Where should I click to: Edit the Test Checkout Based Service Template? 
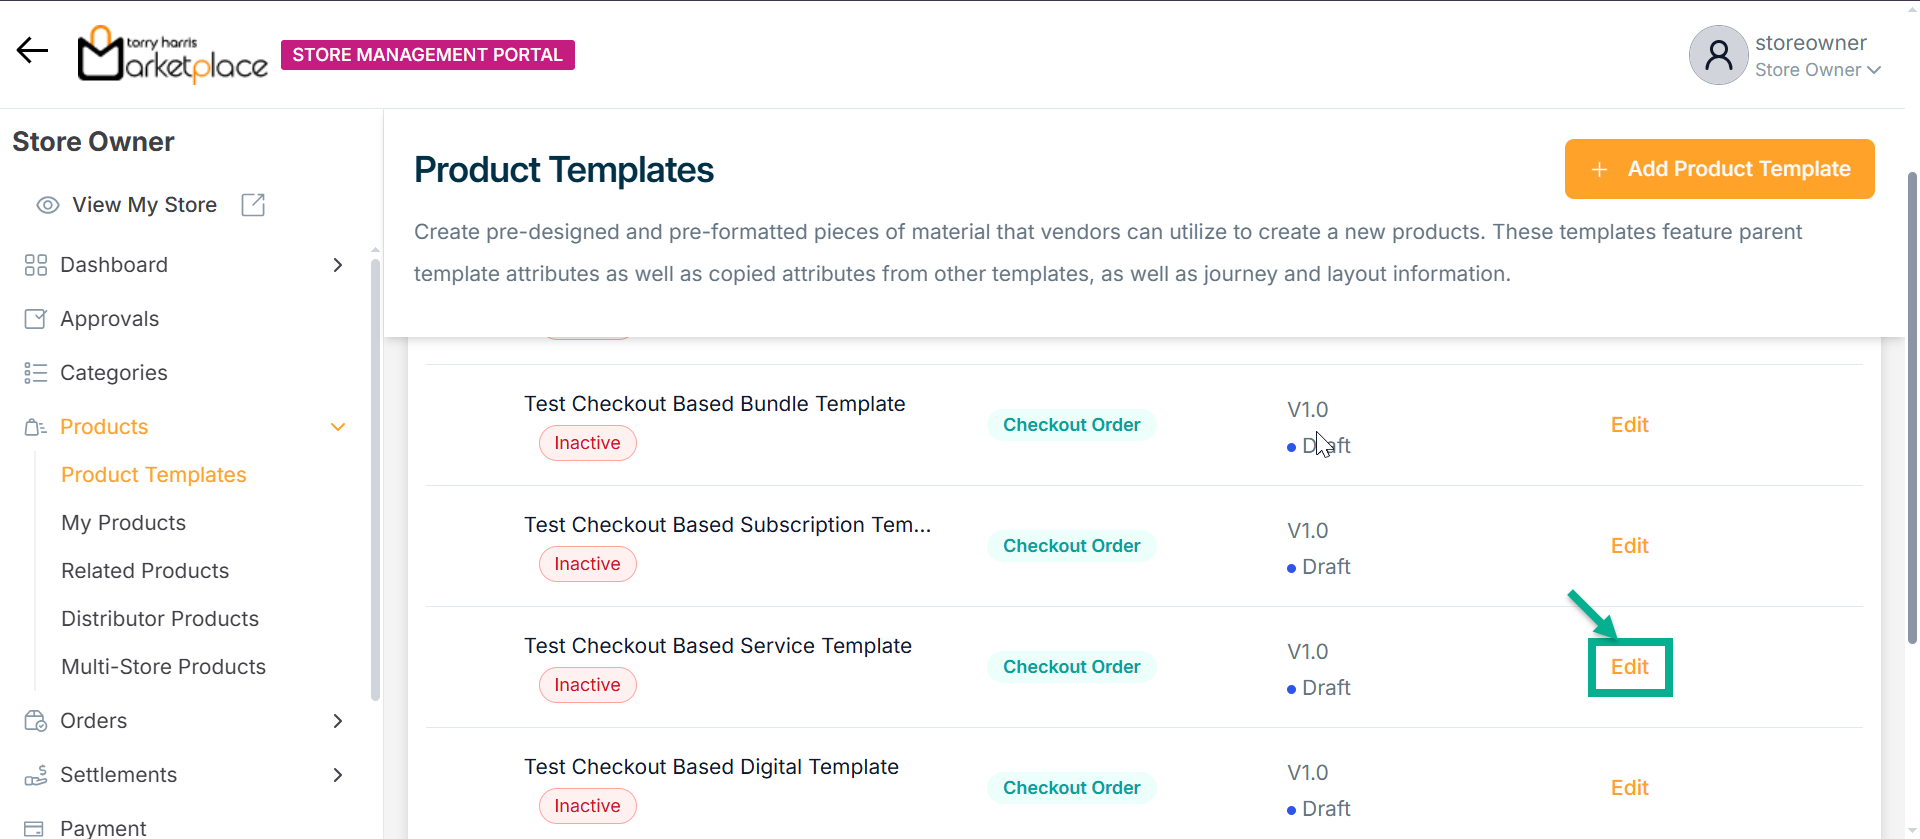pos(1629,667)
